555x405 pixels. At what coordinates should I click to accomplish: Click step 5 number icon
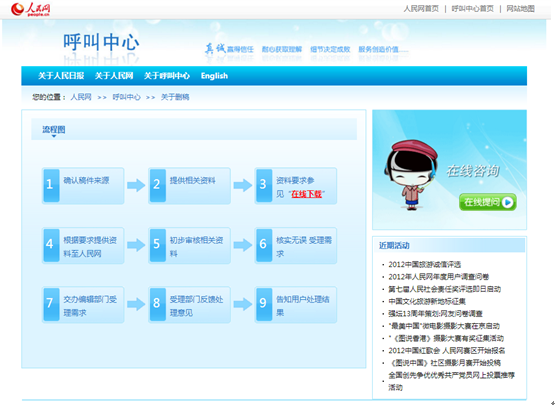point(158,245)
